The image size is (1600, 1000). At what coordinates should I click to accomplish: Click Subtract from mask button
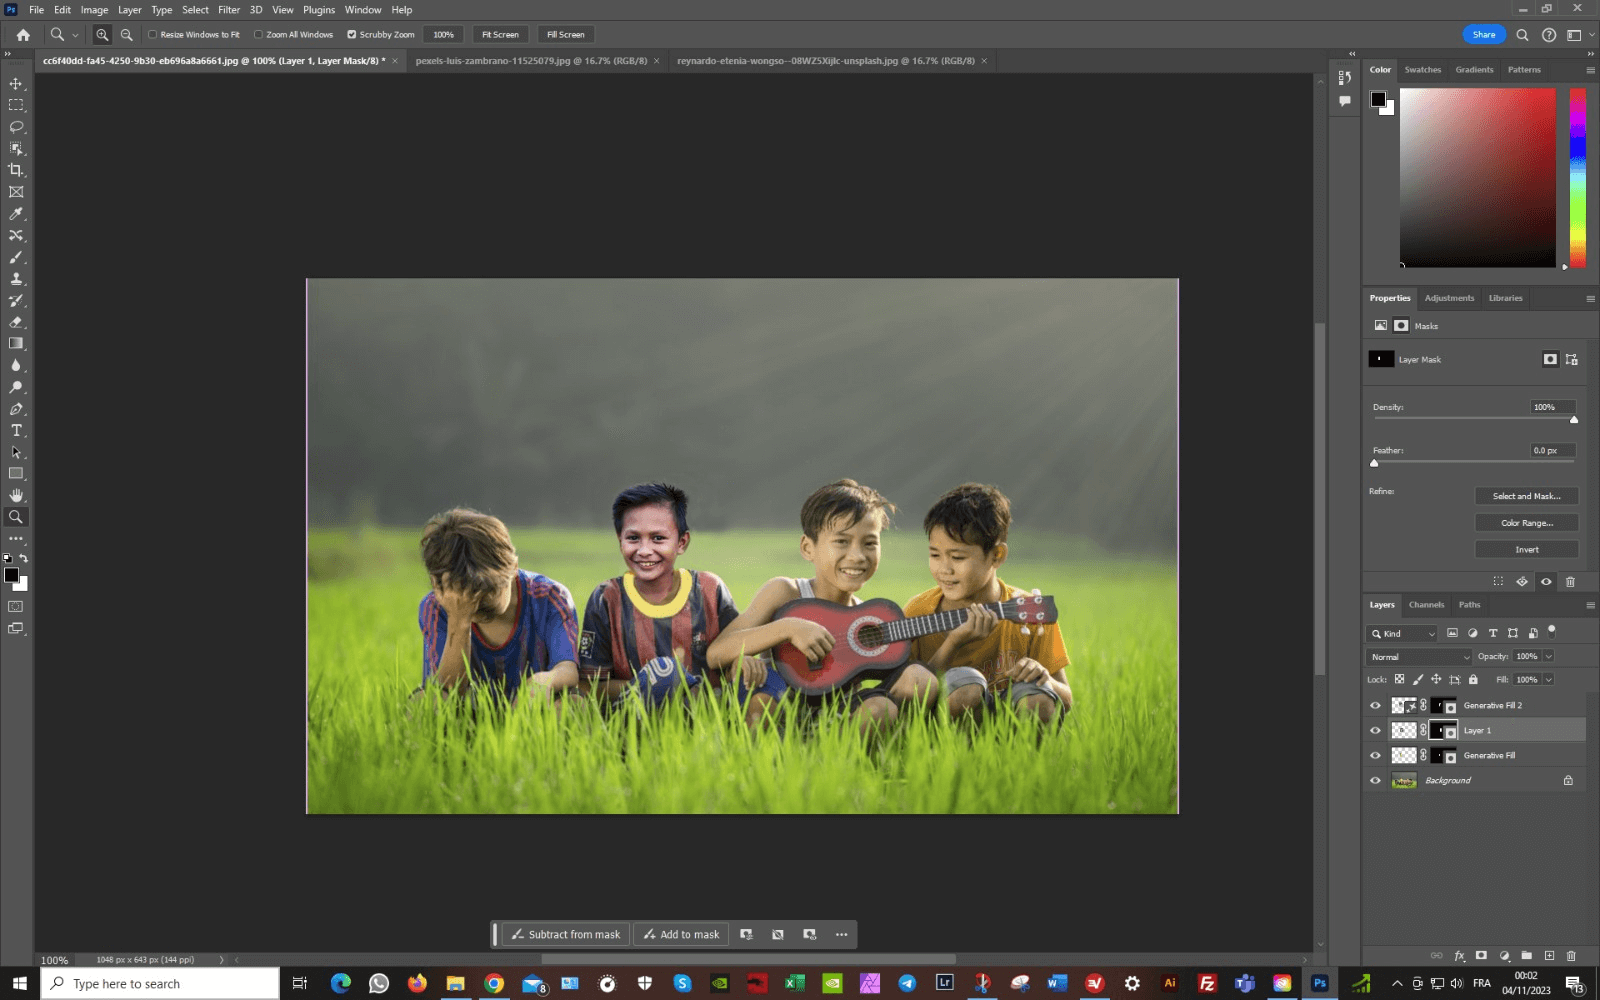click(566, 935)
